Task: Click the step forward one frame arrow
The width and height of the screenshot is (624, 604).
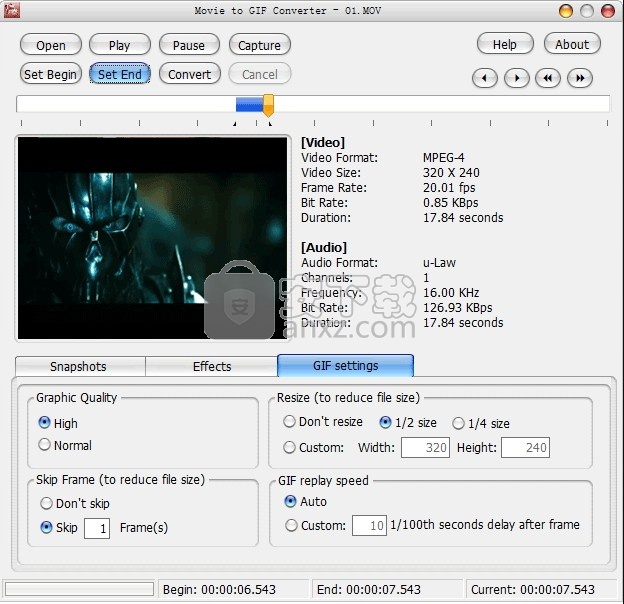Action: tap(517, 78)
